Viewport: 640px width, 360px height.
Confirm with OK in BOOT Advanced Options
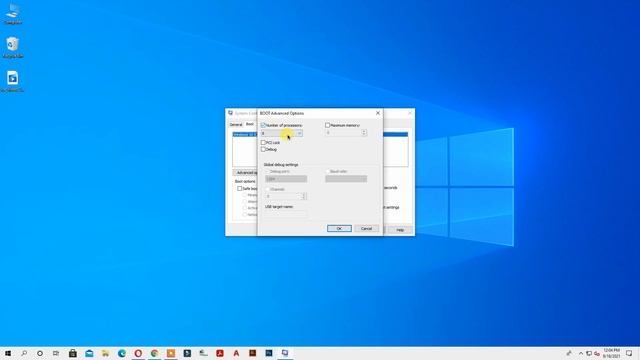coord(339,229)
